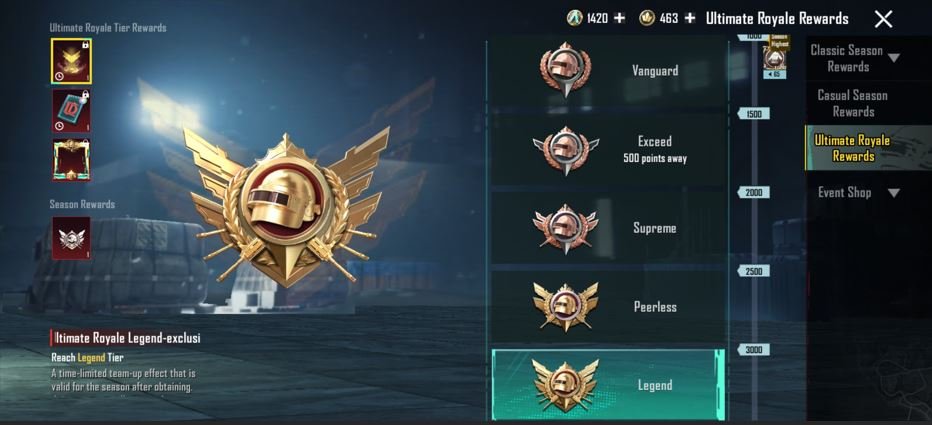Select the highlighted Legend tier row
Screen dimensions: 932x425
[x=607, y=385]
